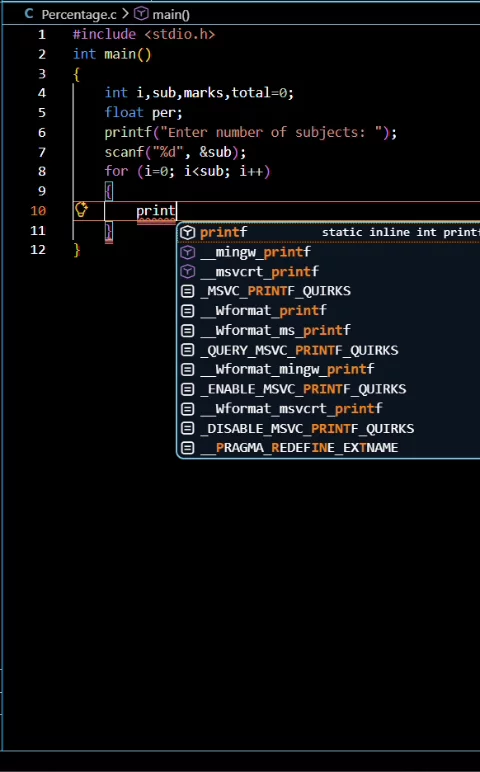Click the icon beside __msvcrt_printf
The image size is (480, 772).
click(188, 272)
